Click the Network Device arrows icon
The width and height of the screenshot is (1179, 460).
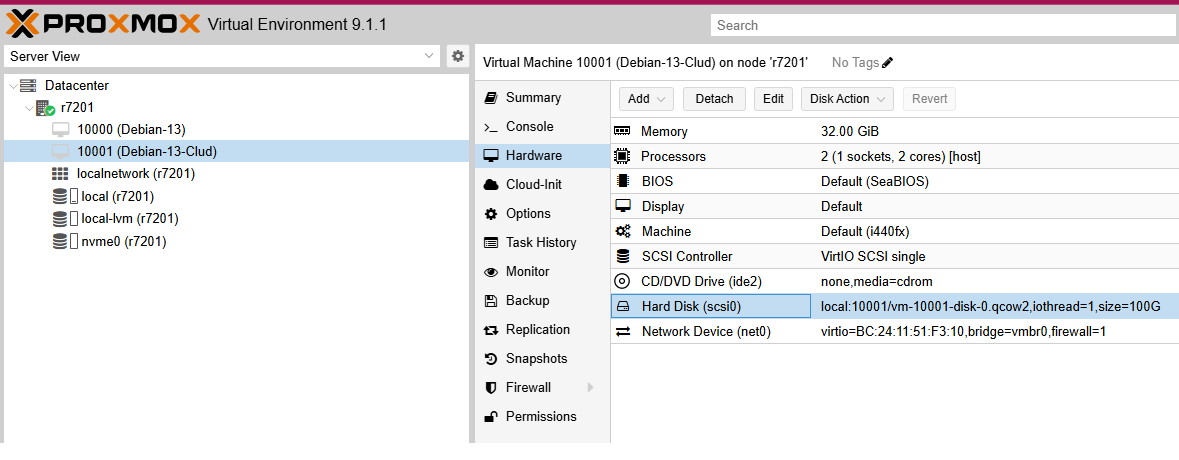(623, 332)
